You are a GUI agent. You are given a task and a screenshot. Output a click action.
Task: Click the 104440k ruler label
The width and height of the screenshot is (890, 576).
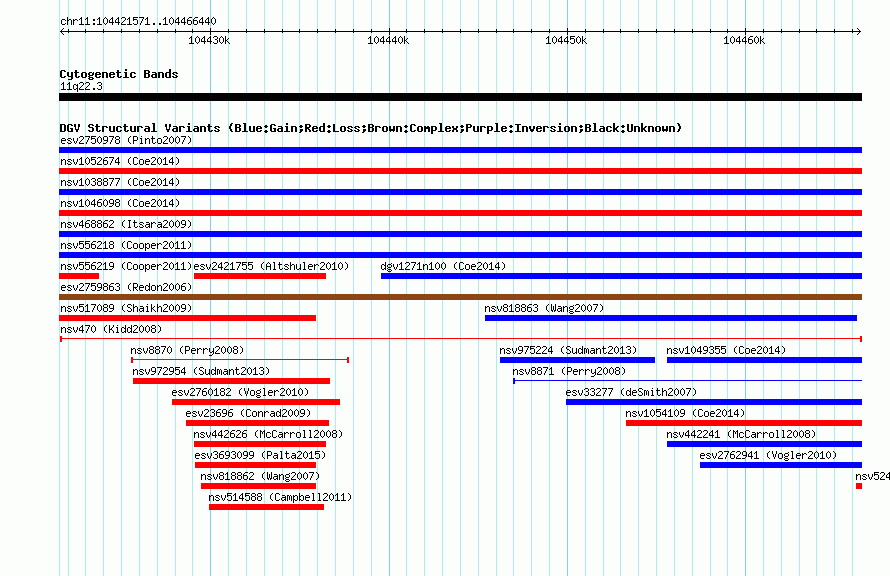tap(388, 40)
